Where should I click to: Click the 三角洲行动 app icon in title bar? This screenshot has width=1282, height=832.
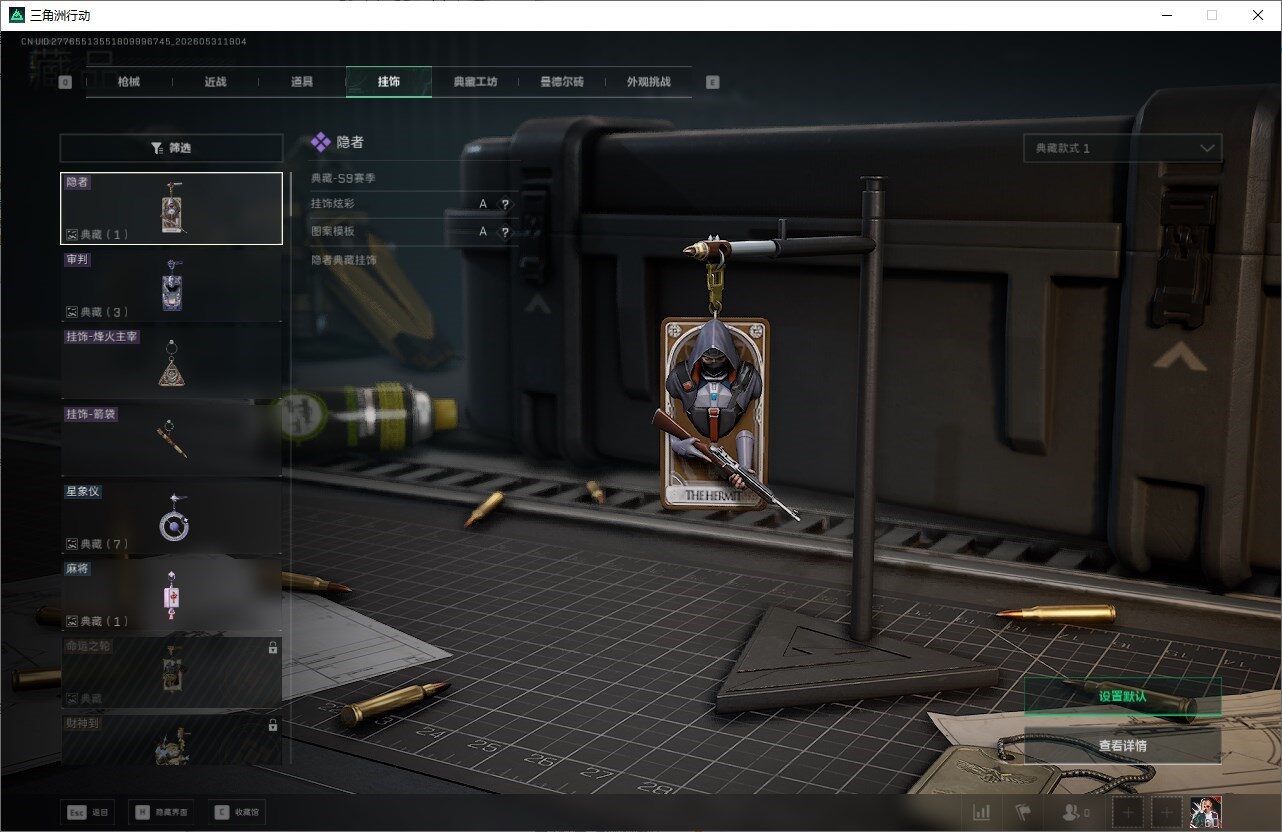tap(16, 15)
